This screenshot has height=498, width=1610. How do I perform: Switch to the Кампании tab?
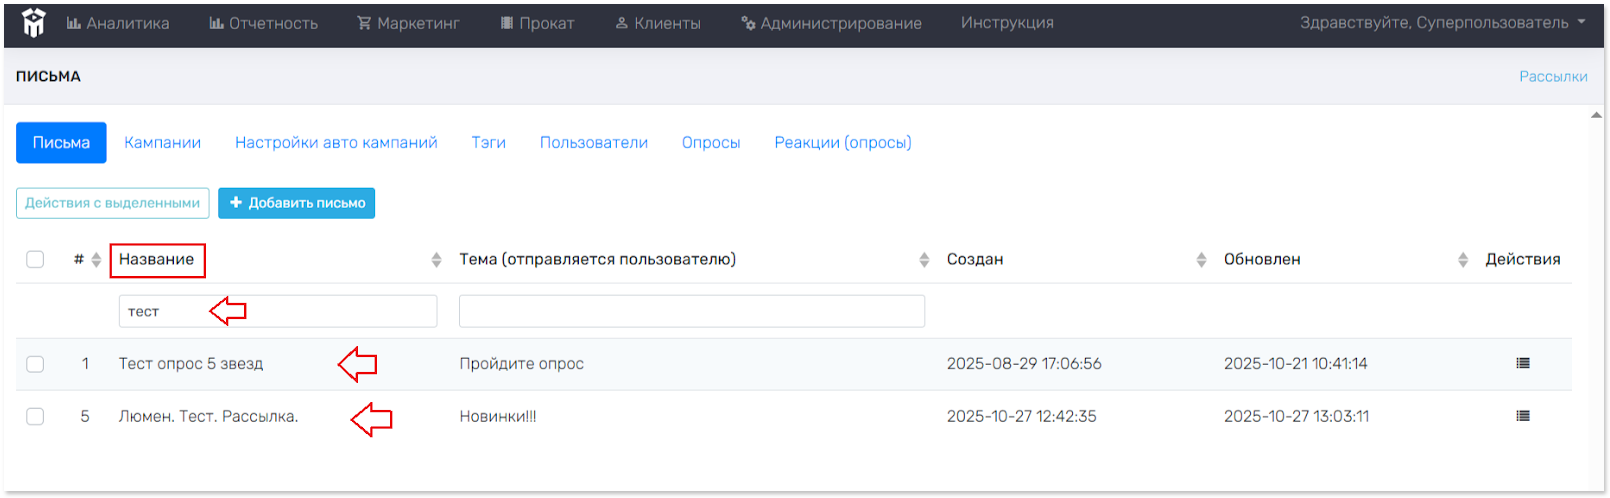click(162, 143)
